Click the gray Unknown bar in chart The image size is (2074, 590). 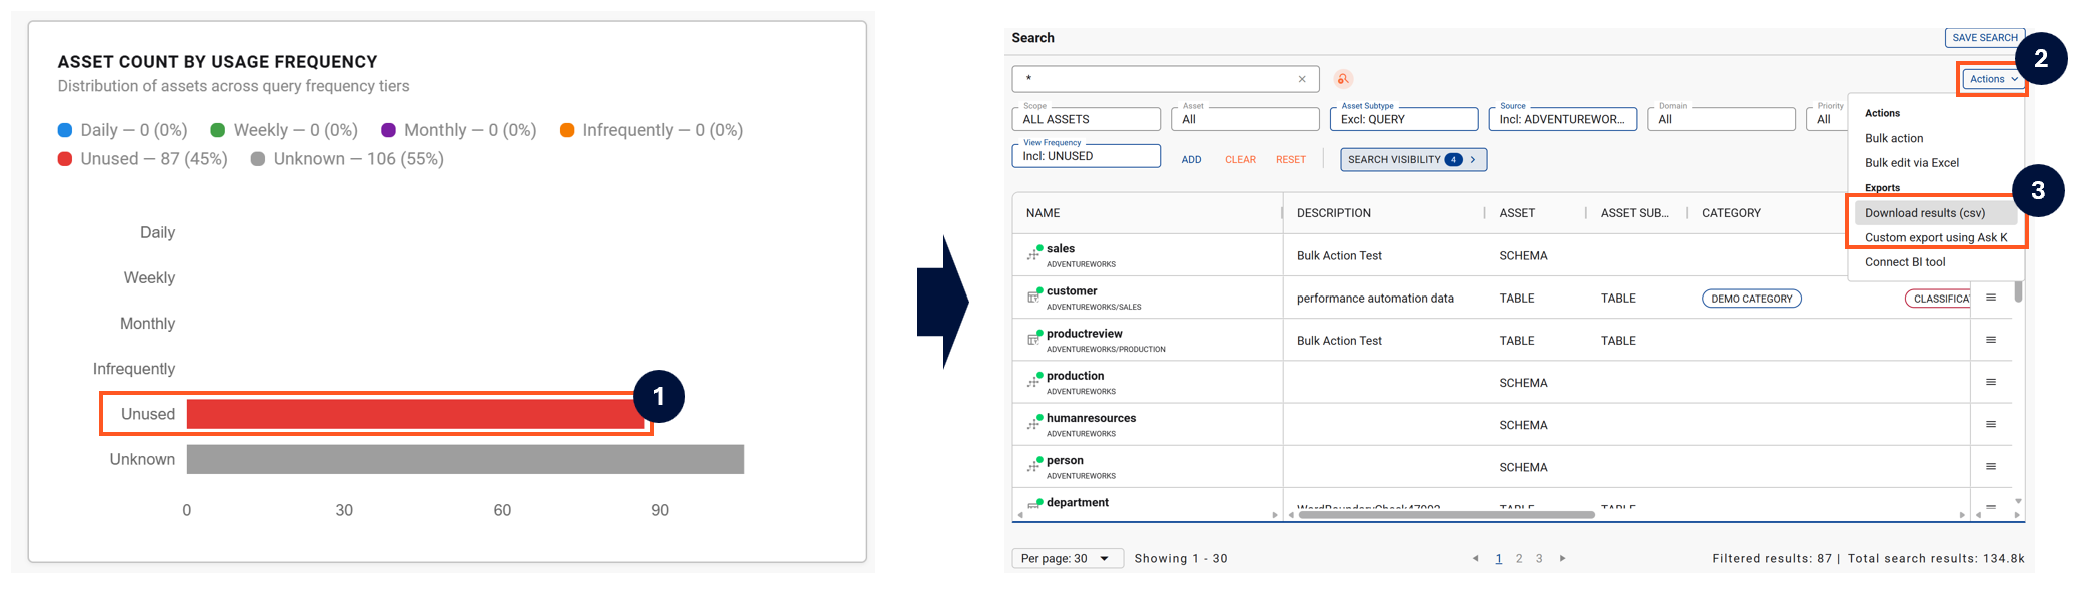coord(465,459)
